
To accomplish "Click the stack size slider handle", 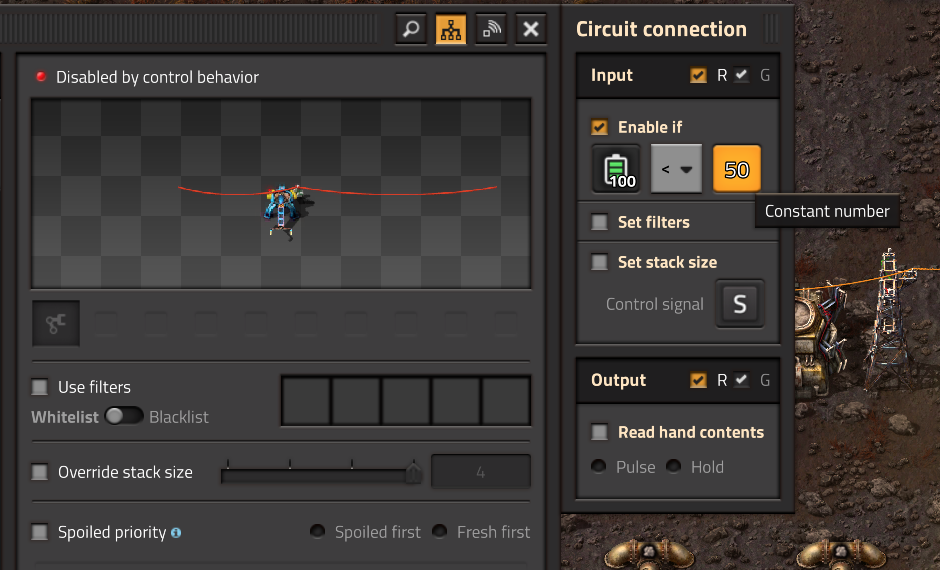I will [x=414, y=473].
